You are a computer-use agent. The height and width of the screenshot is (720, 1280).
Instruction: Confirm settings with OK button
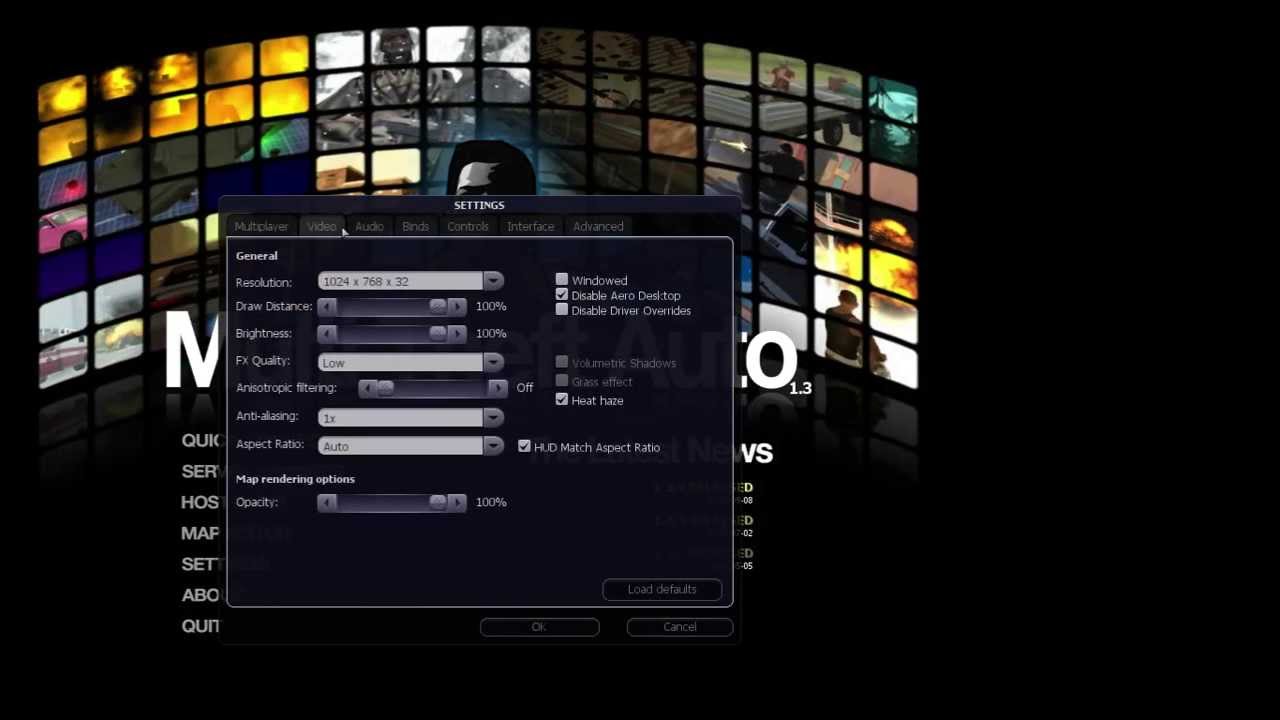[539, 627]
